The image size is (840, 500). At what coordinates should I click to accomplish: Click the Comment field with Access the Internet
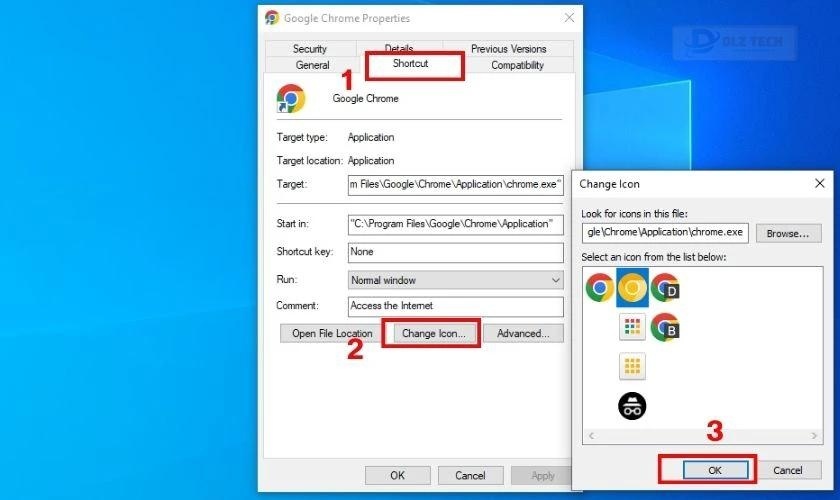[455, 306]
